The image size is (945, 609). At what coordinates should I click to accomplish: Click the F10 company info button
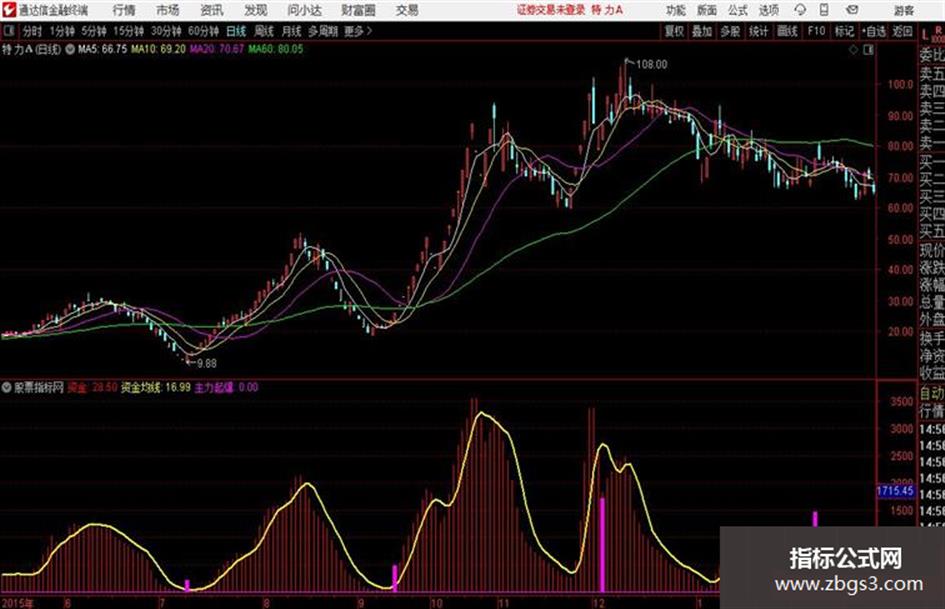(816, 31)
